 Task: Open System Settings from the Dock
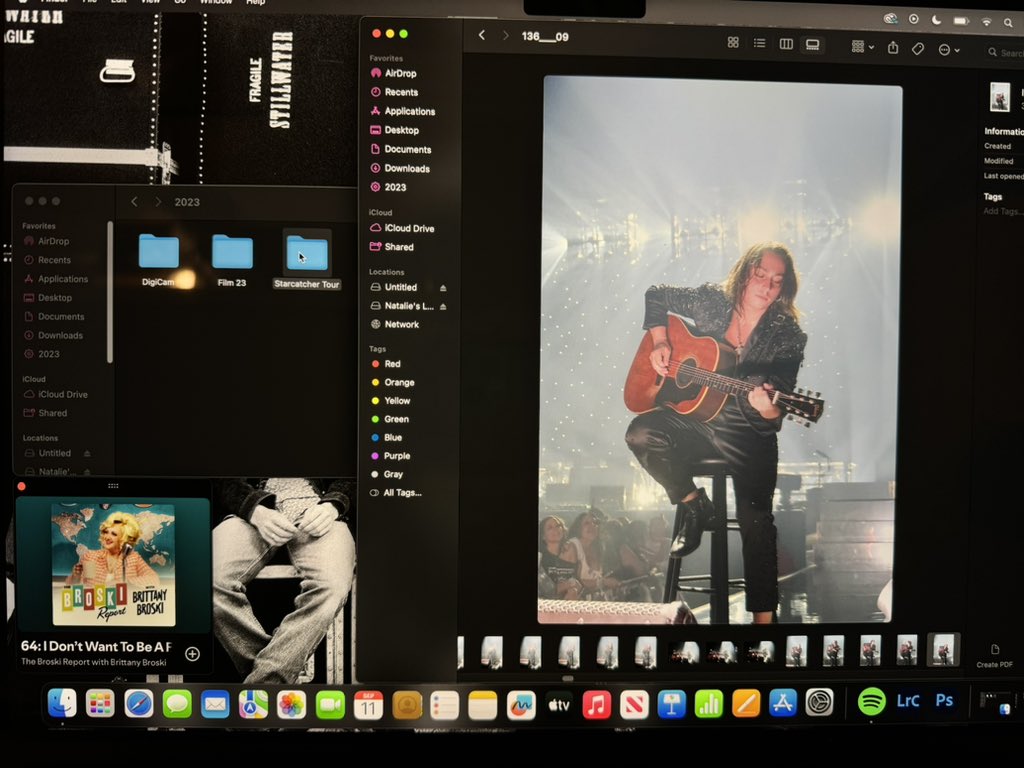(819, 703)
